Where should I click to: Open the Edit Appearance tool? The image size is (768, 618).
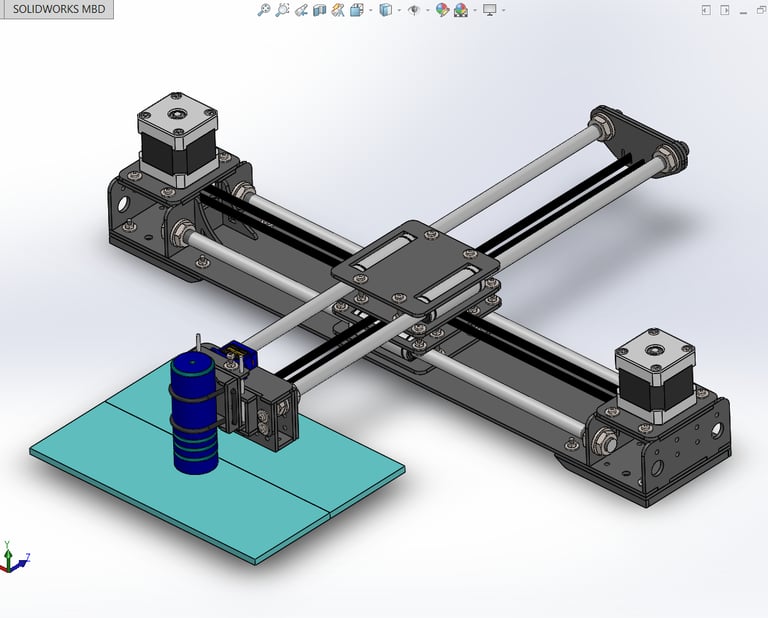[x=442, y=10]
